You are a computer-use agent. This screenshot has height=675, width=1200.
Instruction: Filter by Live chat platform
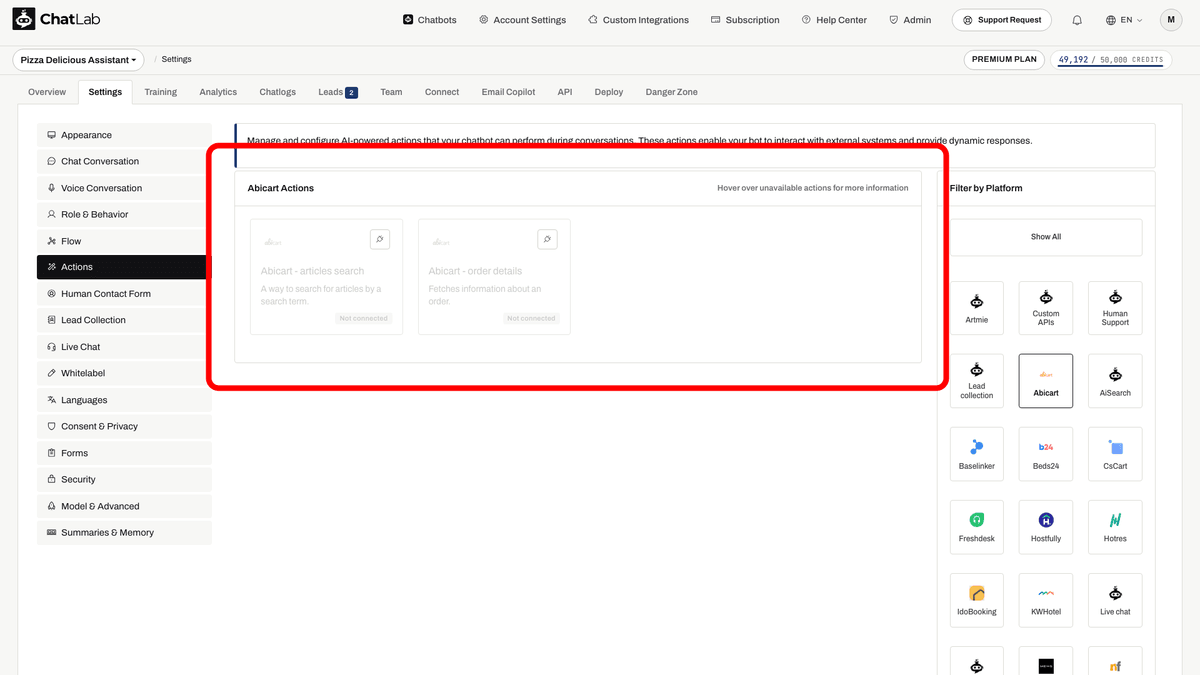tap(1115, 600)
